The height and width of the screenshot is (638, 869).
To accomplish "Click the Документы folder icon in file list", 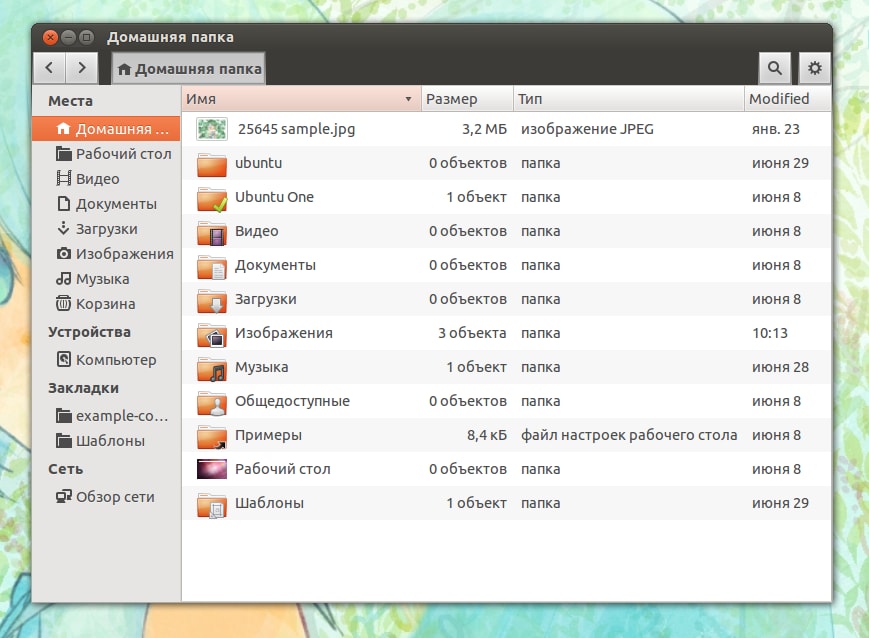I will coord(212,267).
